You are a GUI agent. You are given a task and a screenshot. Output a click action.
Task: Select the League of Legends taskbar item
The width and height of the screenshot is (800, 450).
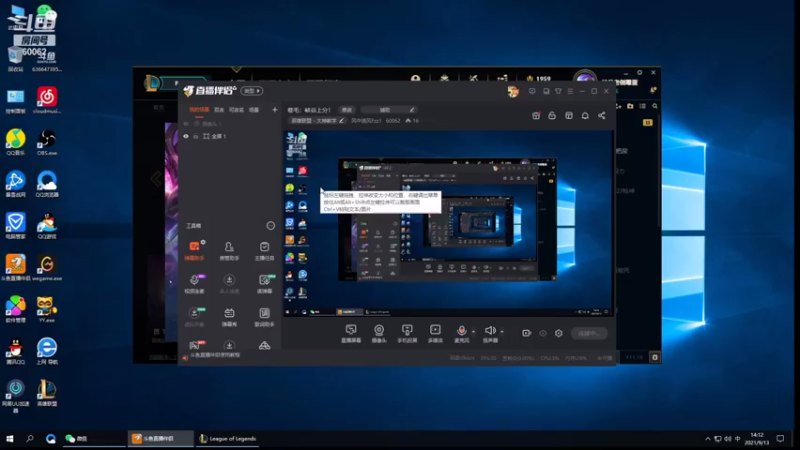coord(229,438)
